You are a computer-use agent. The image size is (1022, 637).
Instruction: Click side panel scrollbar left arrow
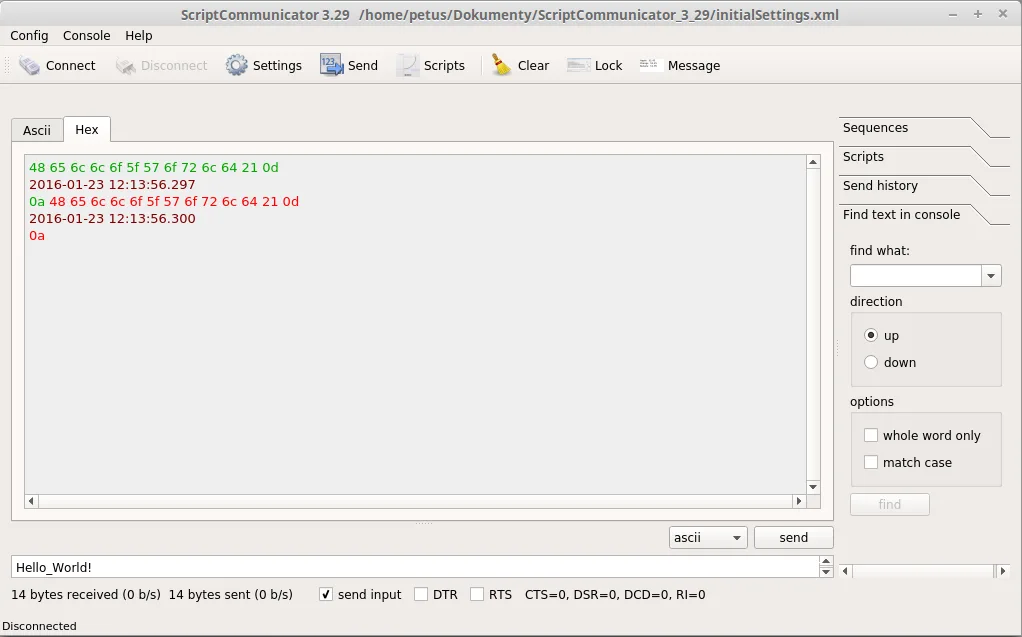[845, 571]
